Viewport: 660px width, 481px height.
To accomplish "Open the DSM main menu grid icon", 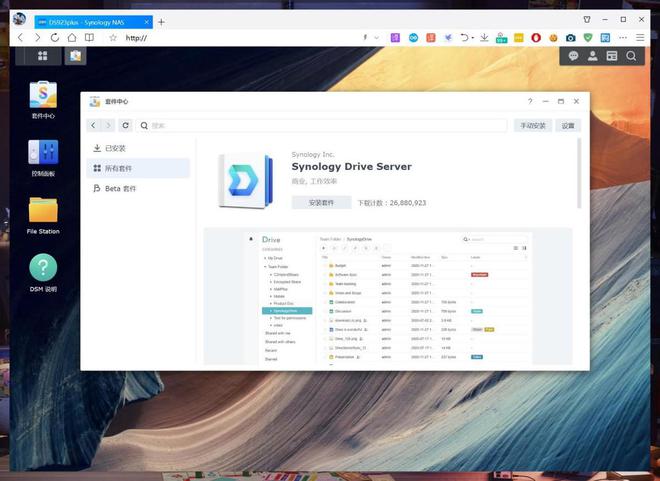I will tap(43, 56).
